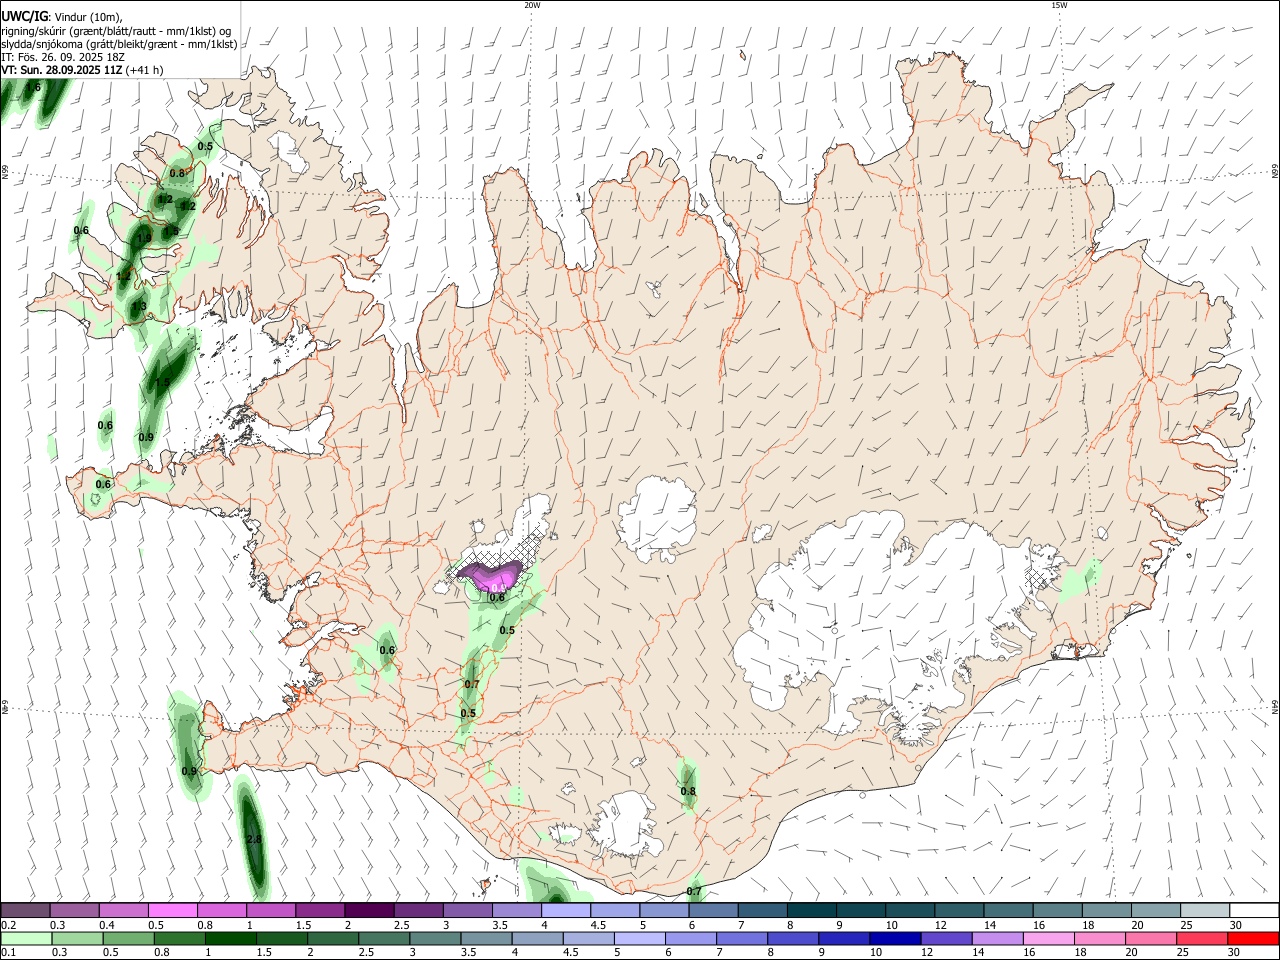Select upper-row legend swatch labeled 0.2
The height and width of the screenshot is (960, 1280).
pyautogui.click(x=25, y=910)
